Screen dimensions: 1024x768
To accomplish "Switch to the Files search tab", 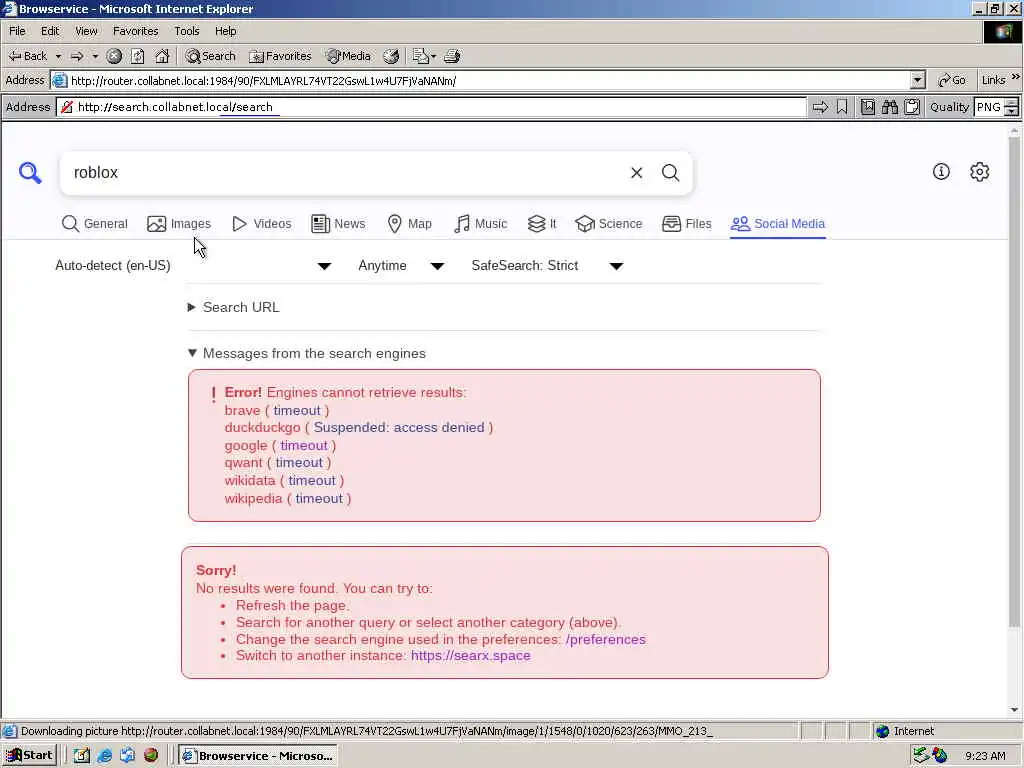I will coord(686,224).
